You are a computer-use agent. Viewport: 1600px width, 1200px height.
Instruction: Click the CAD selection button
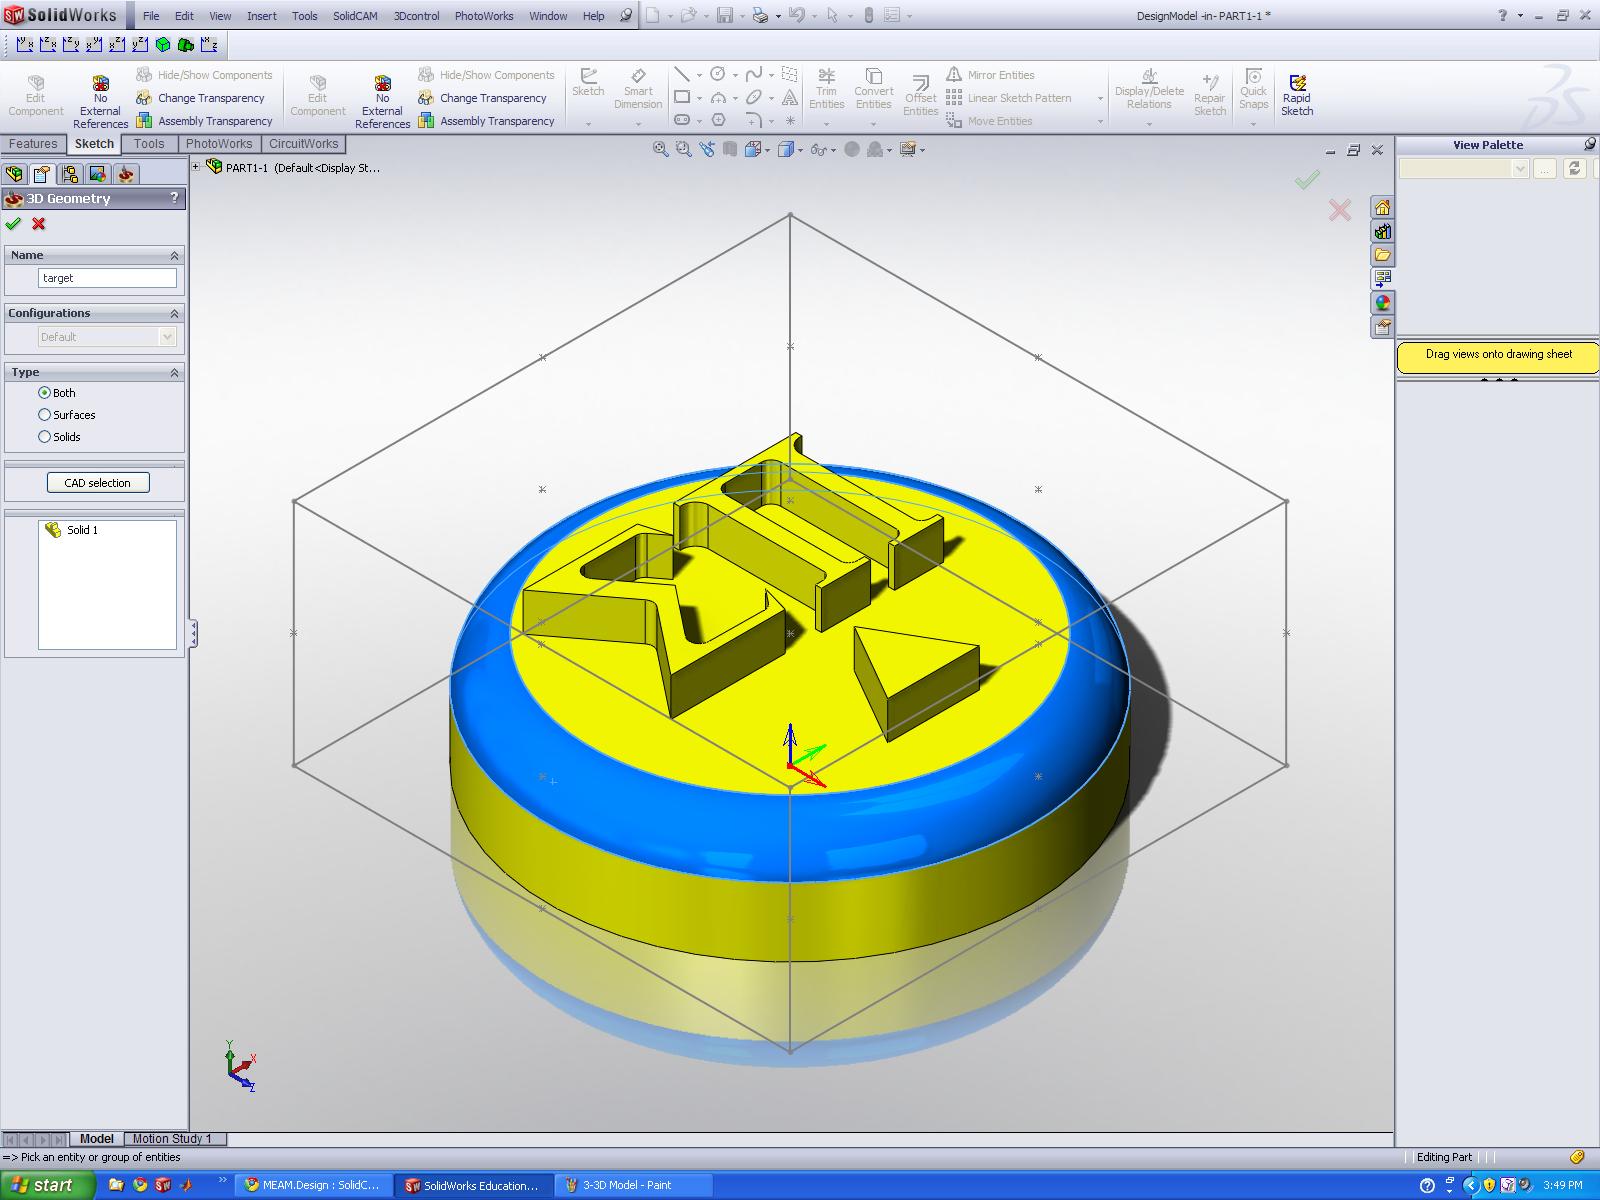pos(98,483)
